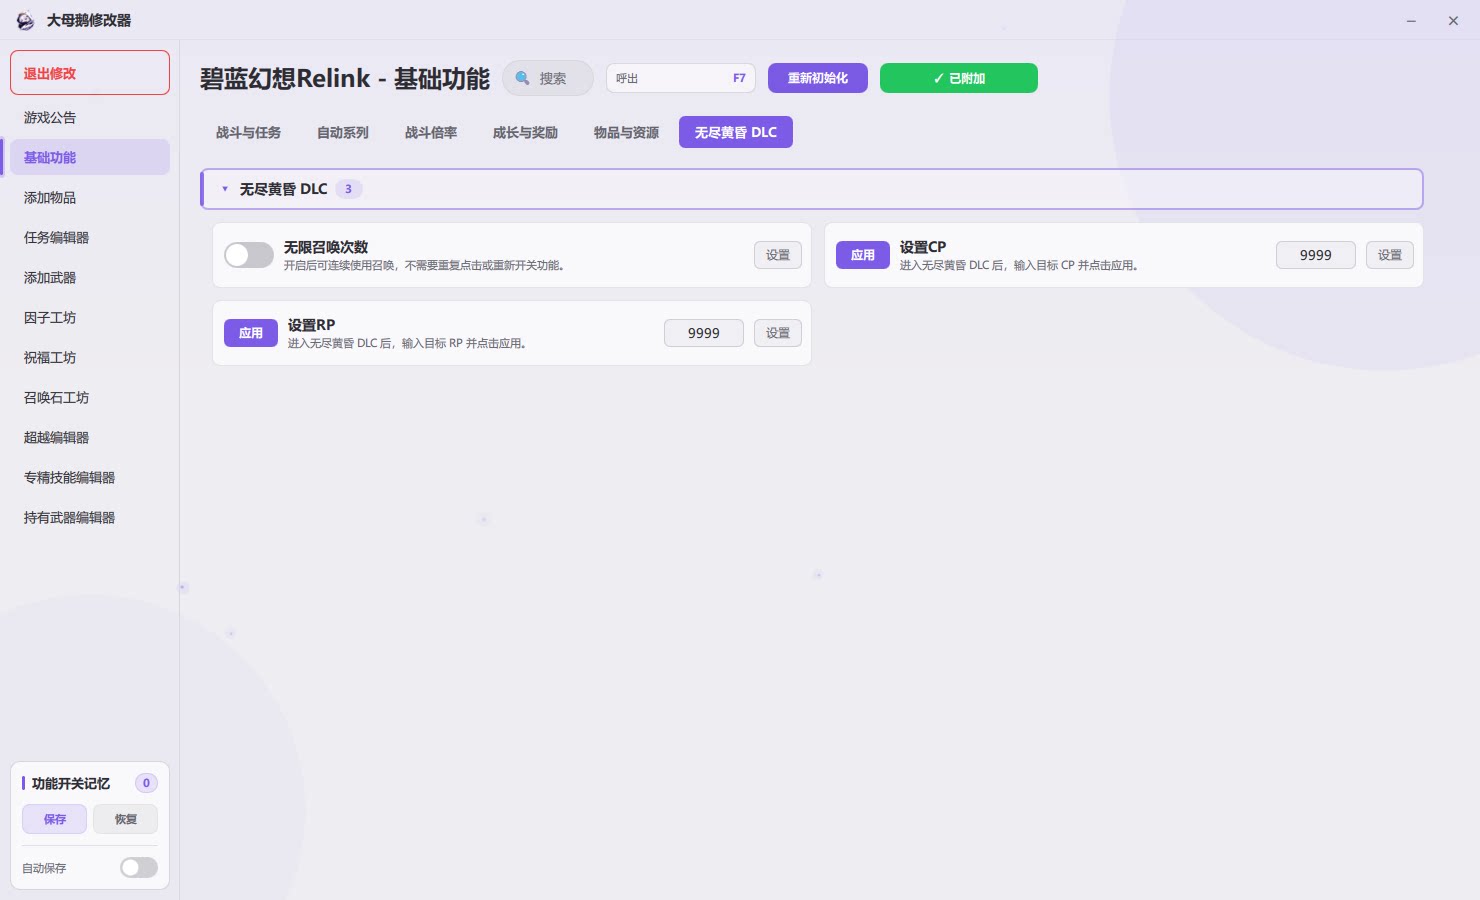Minimize the 大母鹅修改器 window
This screenshot has height=900, width=1480.
(x=1411, y=20)
